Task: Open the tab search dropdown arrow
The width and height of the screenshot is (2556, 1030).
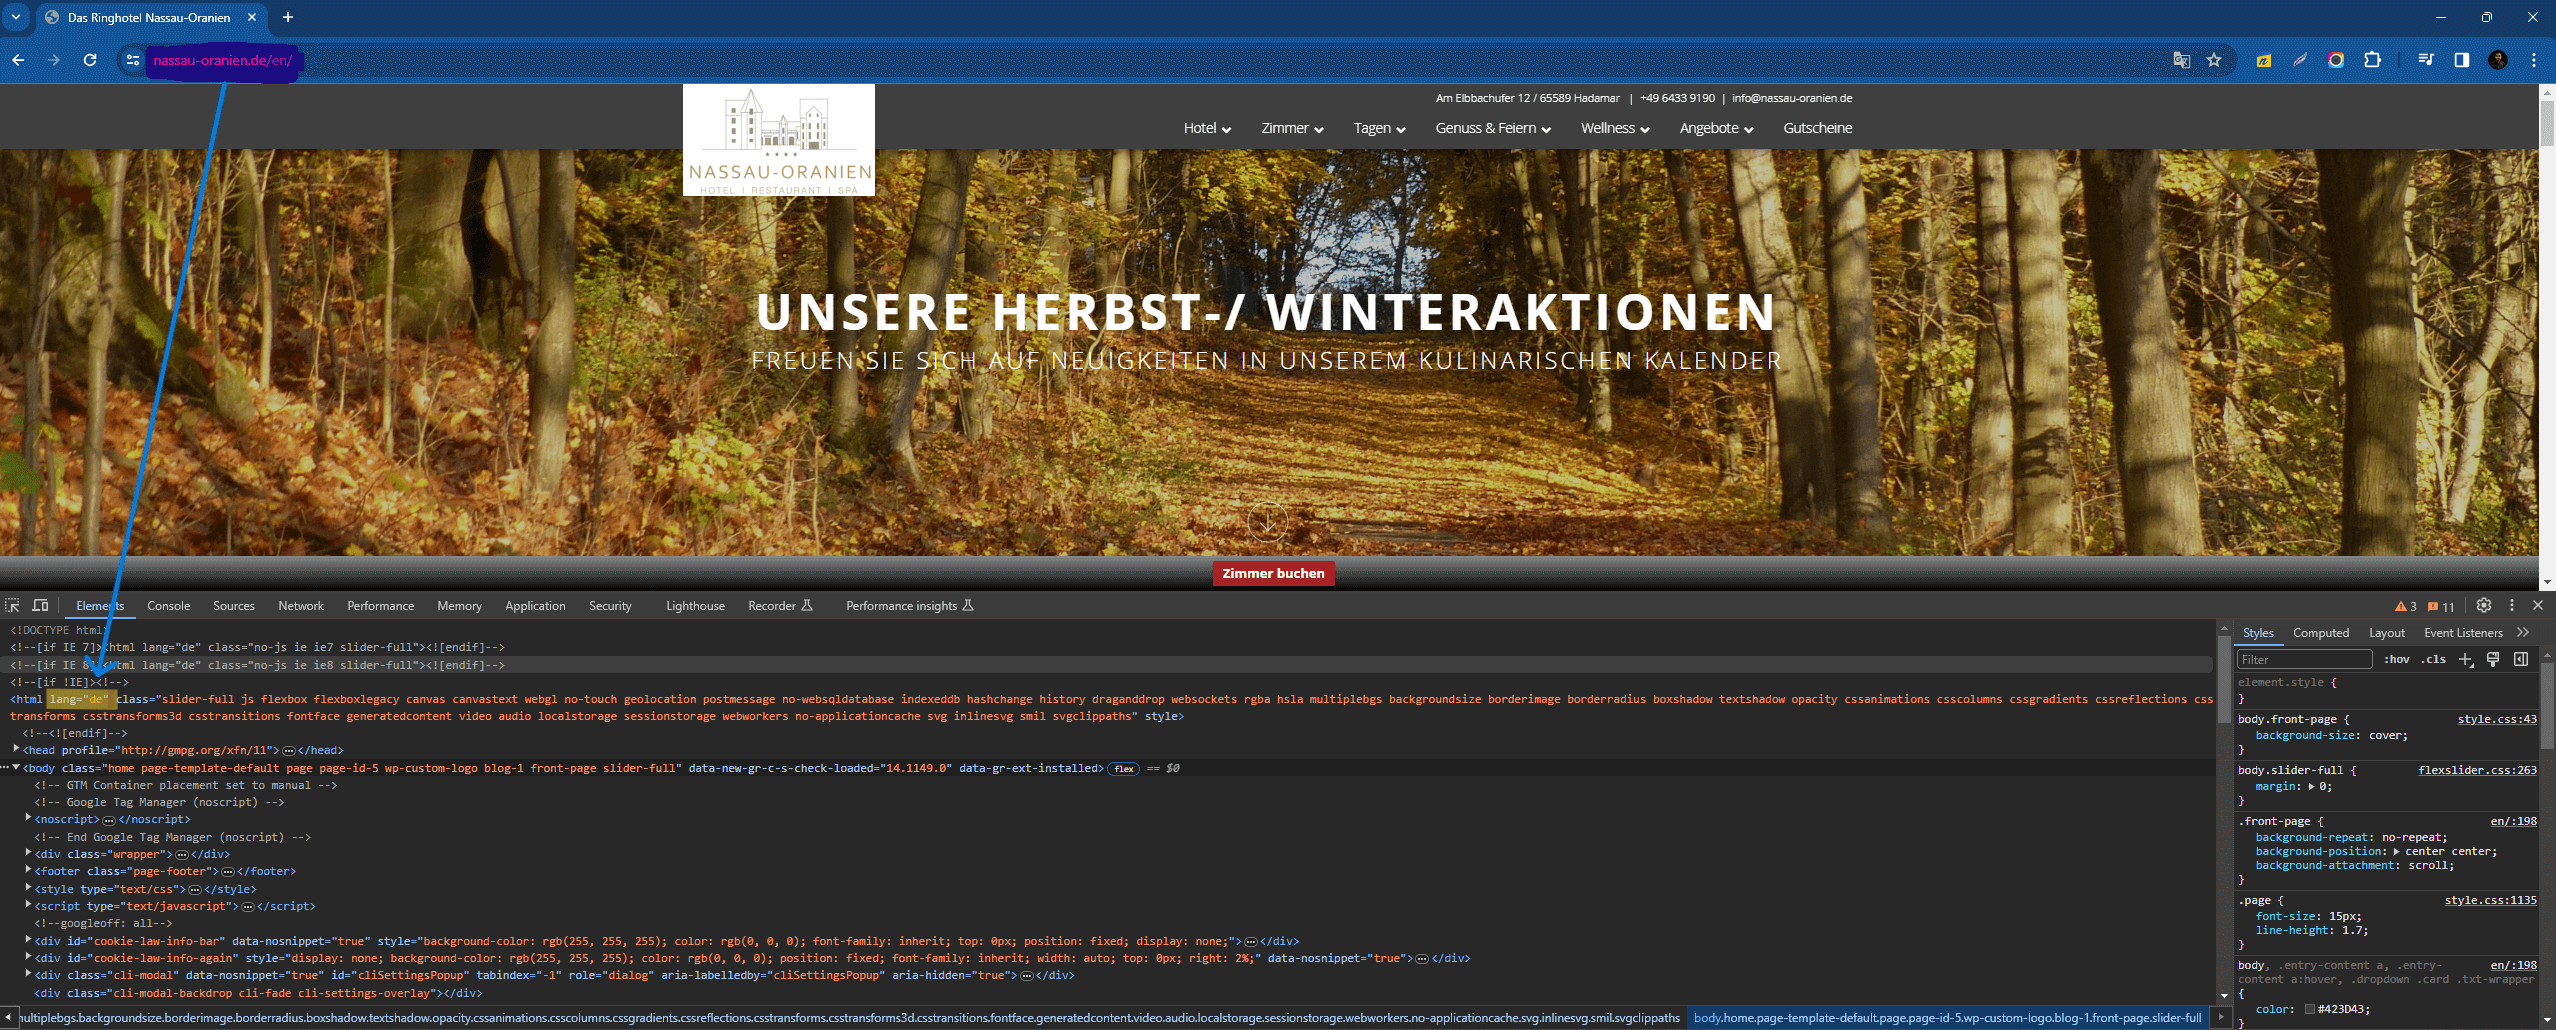Action: point(16,17)
